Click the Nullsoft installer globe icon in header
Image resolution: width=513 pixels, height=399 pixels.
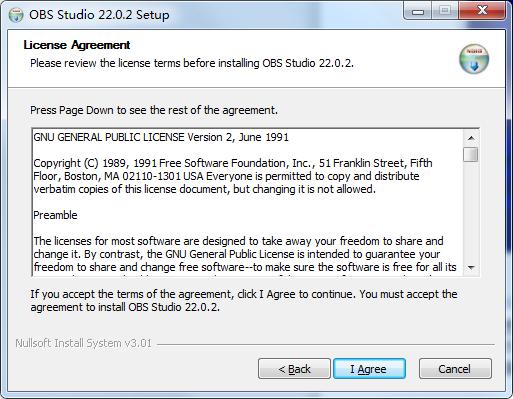coord(474,59)
